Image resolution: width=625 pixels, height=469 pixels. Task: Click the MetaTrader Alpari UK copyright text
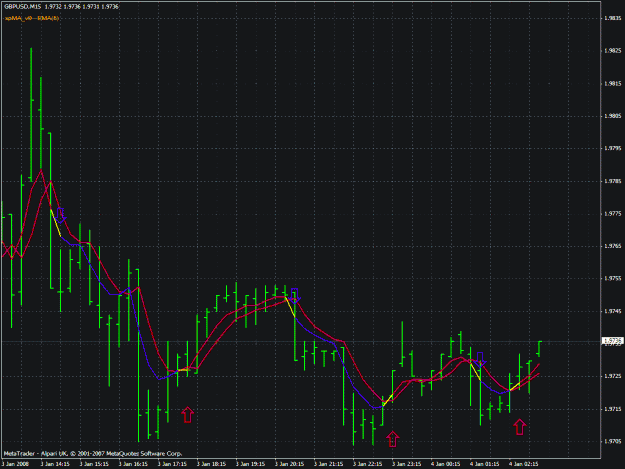pyautogui.click(x=93, y=453)
